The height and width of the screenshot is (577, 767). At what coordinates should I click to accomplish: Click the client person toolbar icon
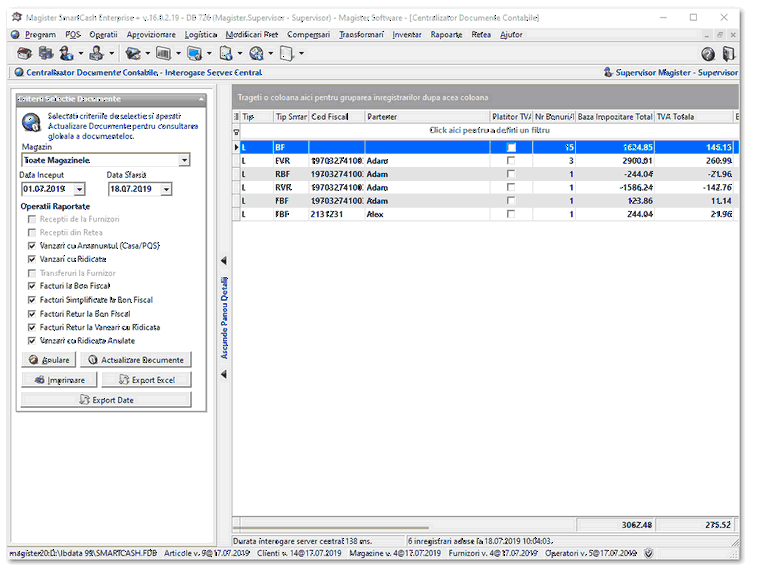pyautogui.click(x=96, y=53)
